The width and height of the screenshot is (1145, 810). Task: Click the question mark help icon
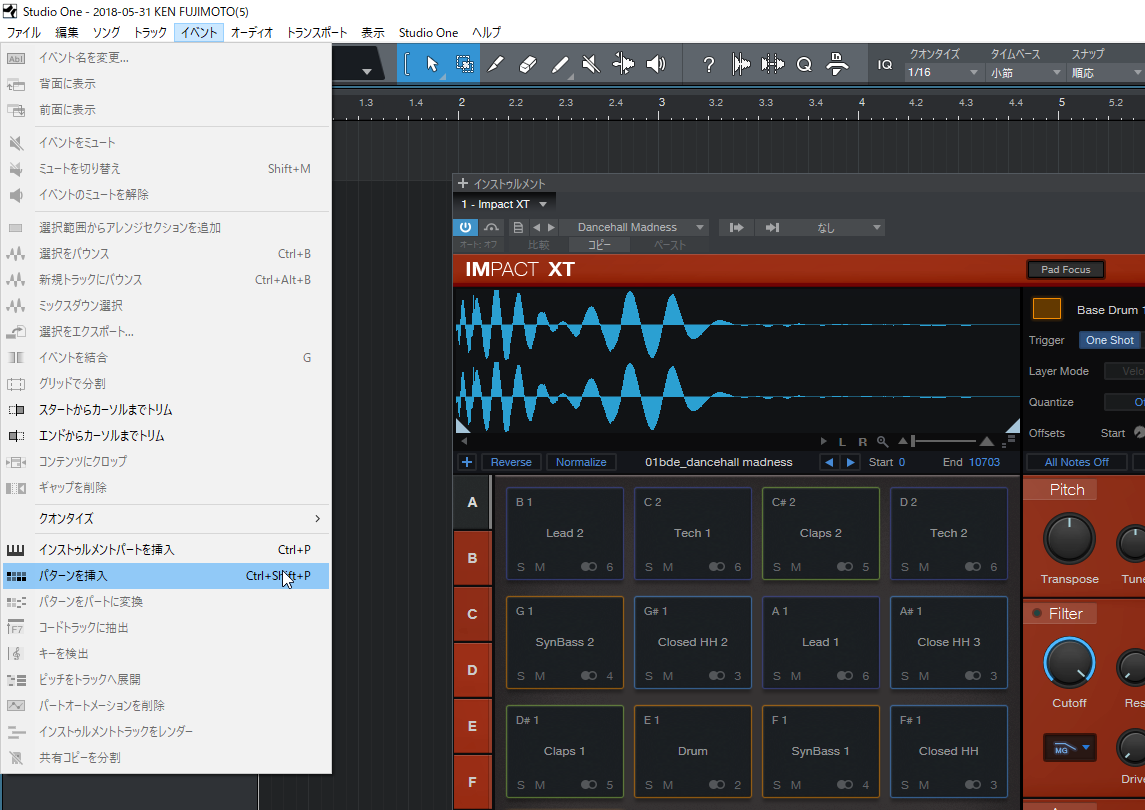(x=708, y=65)
